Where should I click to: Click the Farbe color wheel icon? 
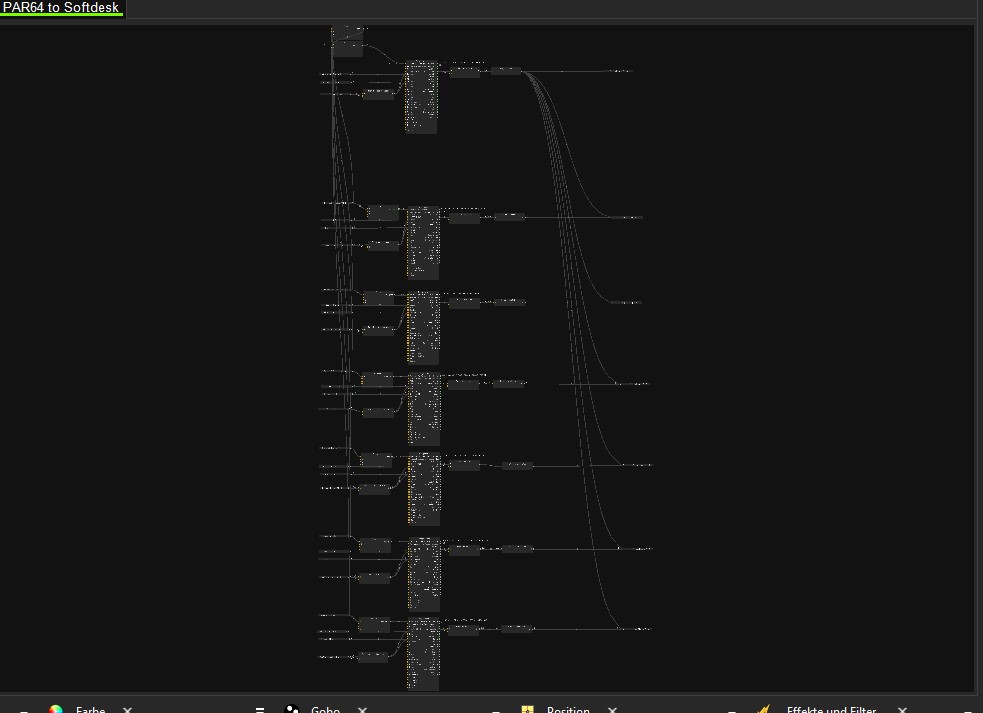pyautogui.click(x=56, y=709)
